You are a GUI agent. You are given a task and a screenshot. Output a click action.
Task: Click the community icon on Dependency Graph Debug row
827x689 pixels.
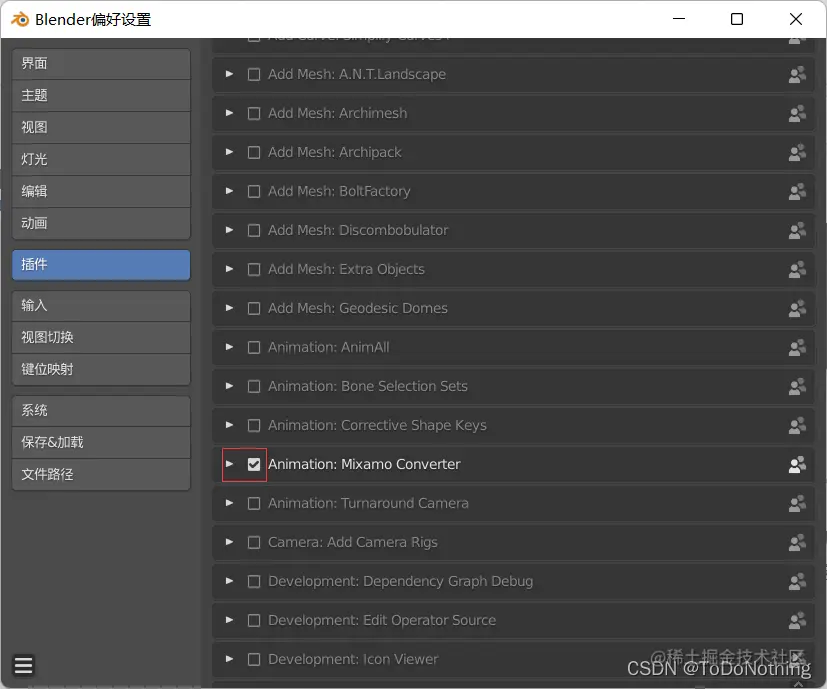click(797, 582)
